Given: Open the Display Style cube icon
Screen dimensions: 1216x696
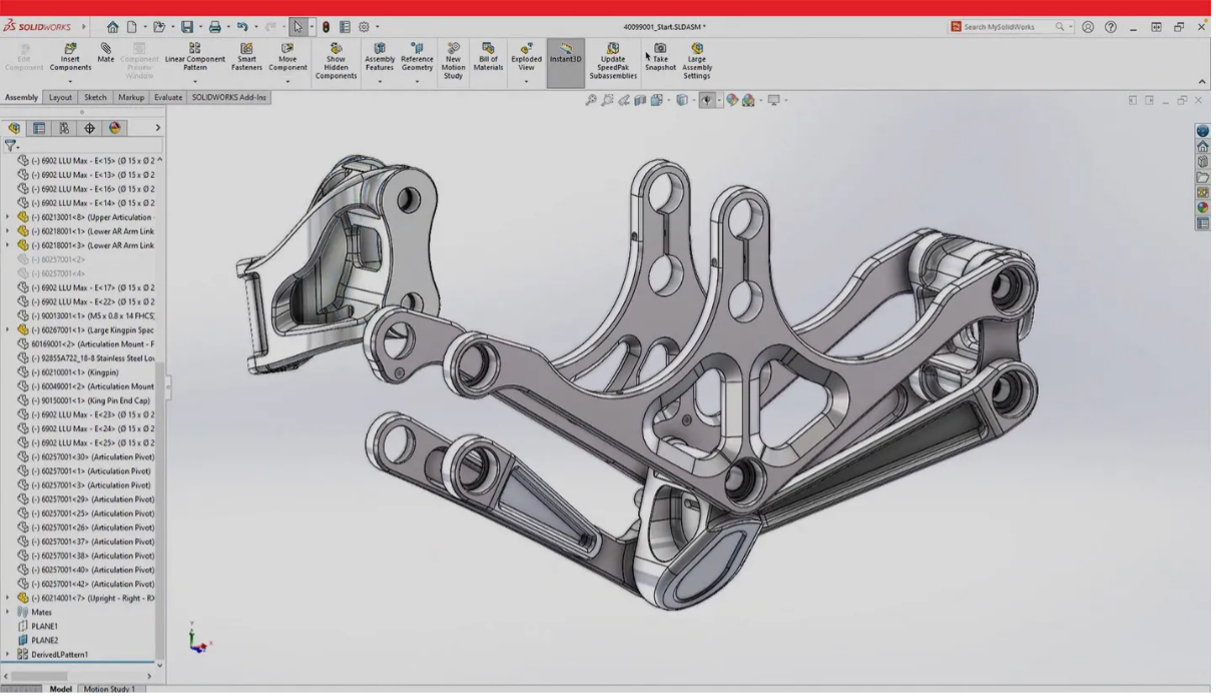Looking at the screenshot, I should [681, 100].
